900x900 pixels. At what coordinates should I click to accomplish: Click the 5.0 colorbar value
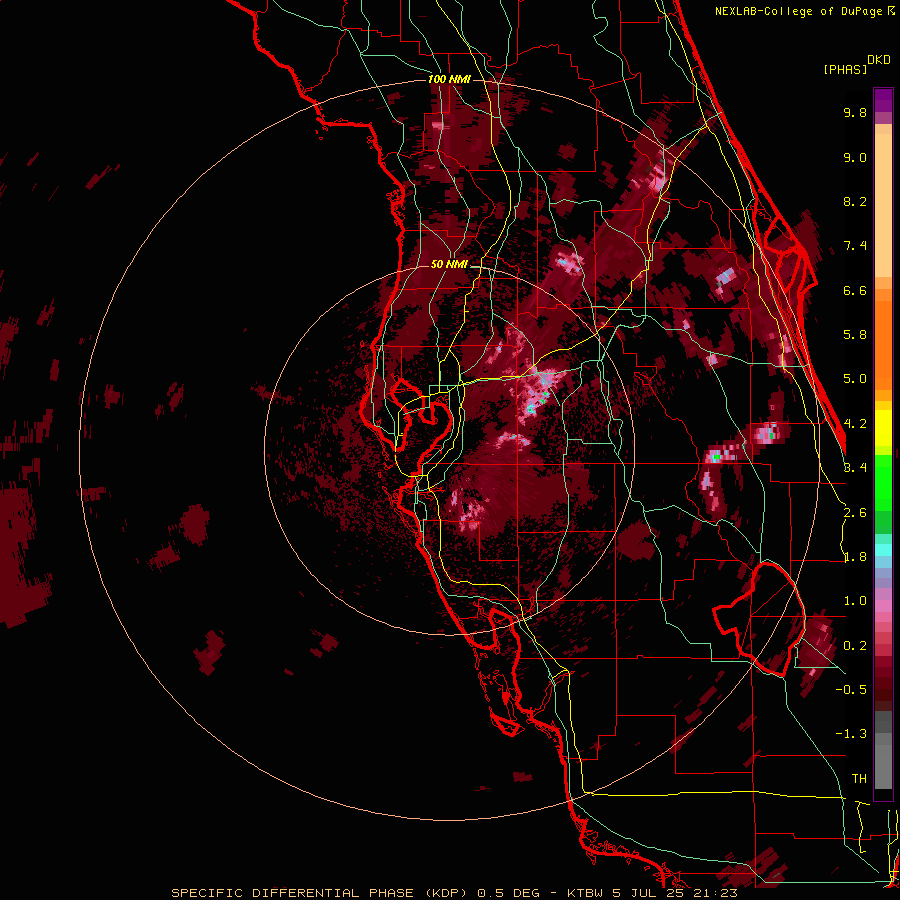(x=855, y=379)
